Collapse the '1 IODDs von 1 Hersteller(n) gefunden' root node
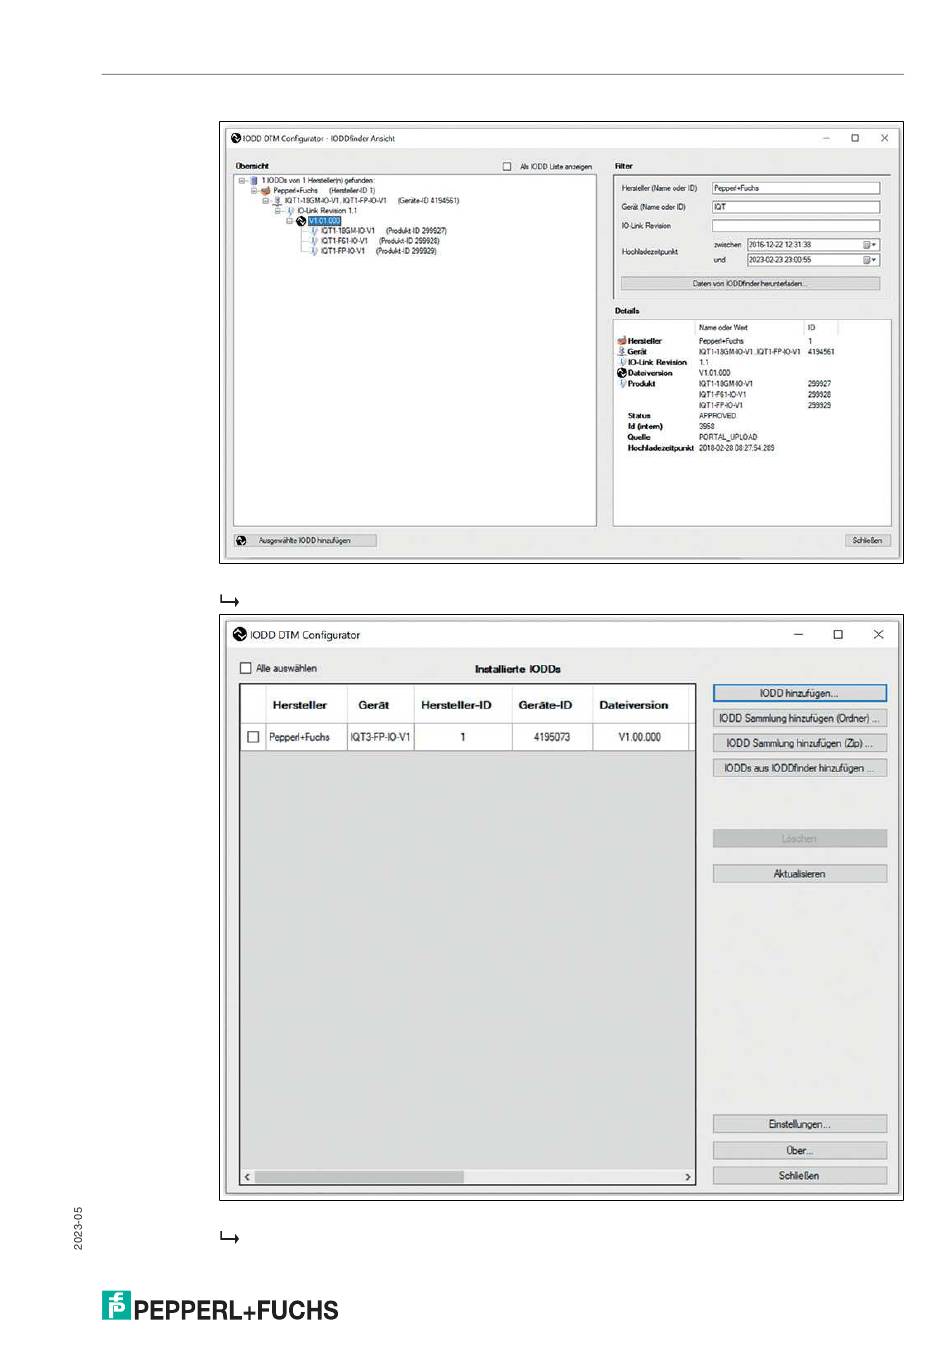This screenshot has height=1360, width=950. pos(242,181)
